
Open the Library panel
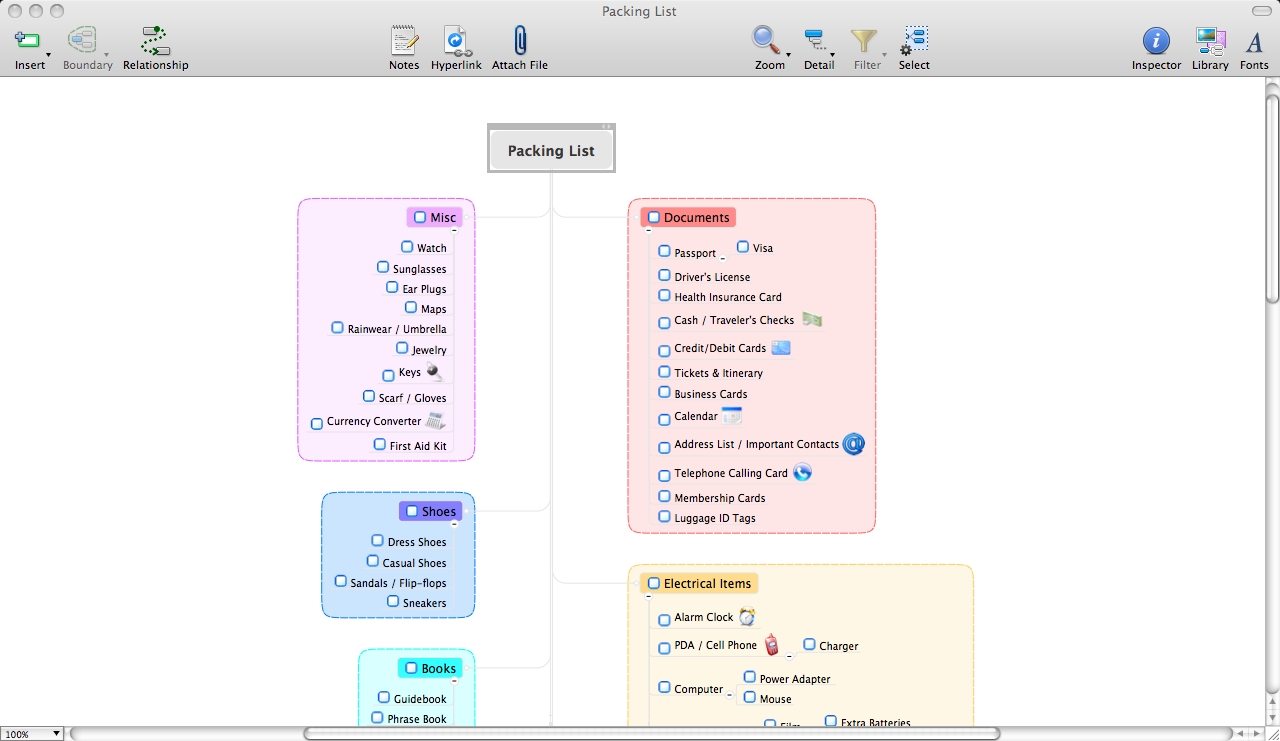(1209, 40)
